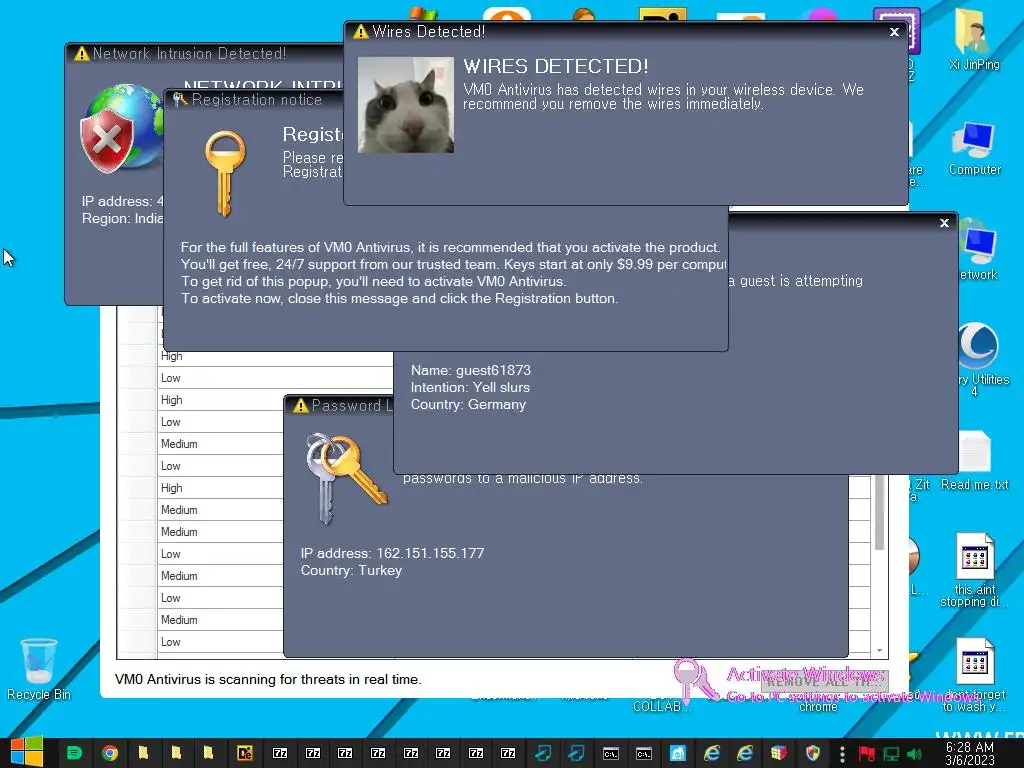The height and width of the screenshot is (768, 1024).
Task: Open the 'this aint stopping di...' desktop file
Action: pyautogui.click(x=974, y=569)
